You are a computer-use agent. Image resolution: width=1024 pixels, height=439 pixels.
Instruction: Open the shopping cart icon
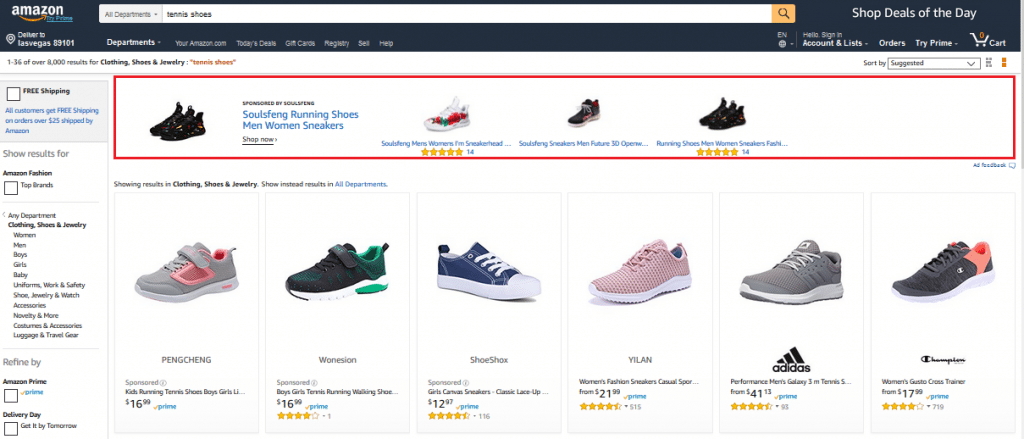pyautogui.click(x=978, y=39)
